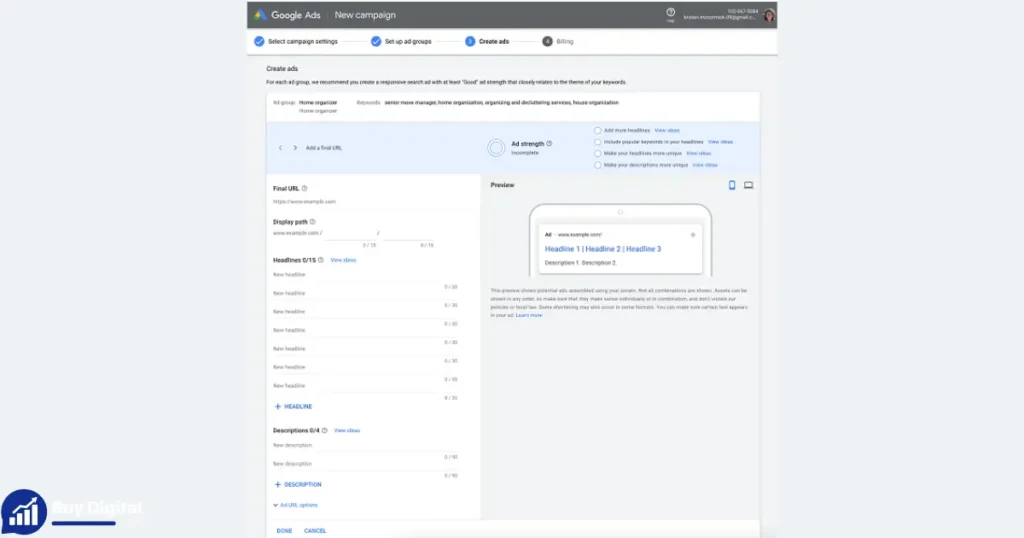
Task: Click the Headlines 0/15 help icon
Action: 321,261
